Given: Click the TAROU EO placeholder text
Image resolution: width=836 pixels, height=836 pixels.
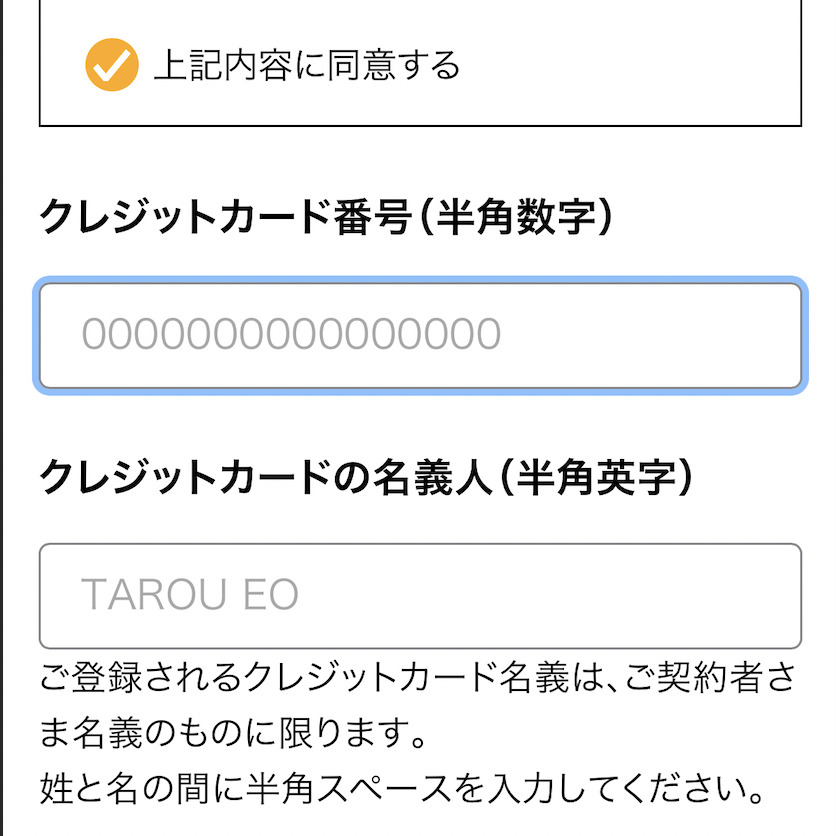Looking at the screenshot, I should tap(190, 596).
